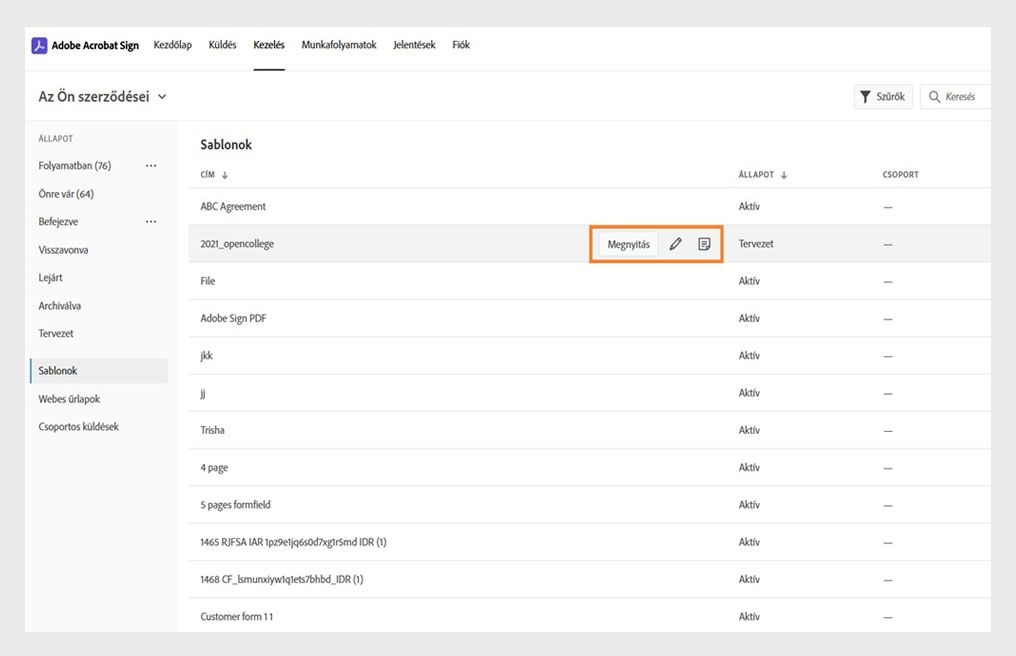
Task: Expand the Az Ön szerződései dropdown
Action: tap(162, 97)
